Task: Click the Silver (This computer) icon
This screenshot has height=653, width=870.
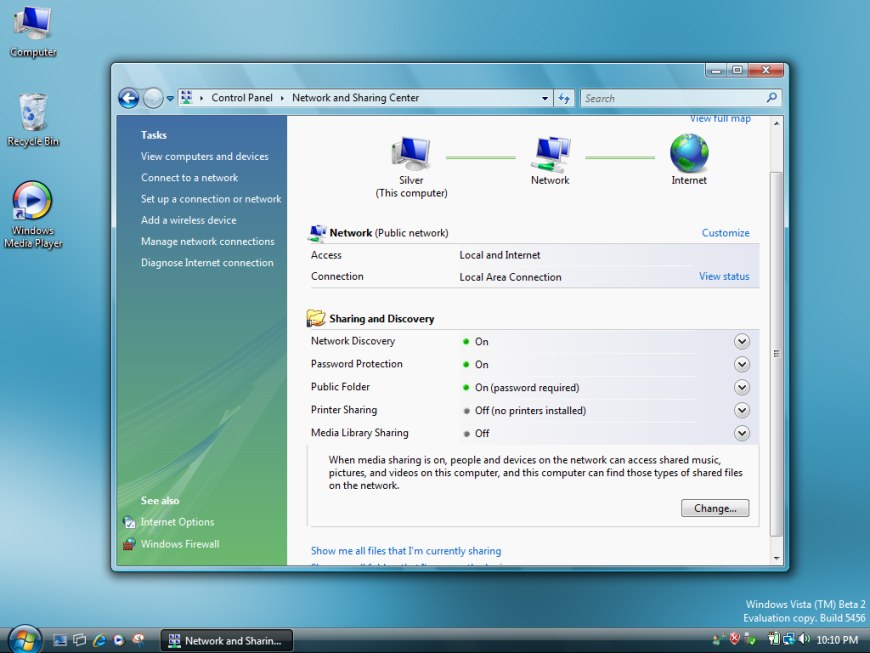Action: coord(411,153)
